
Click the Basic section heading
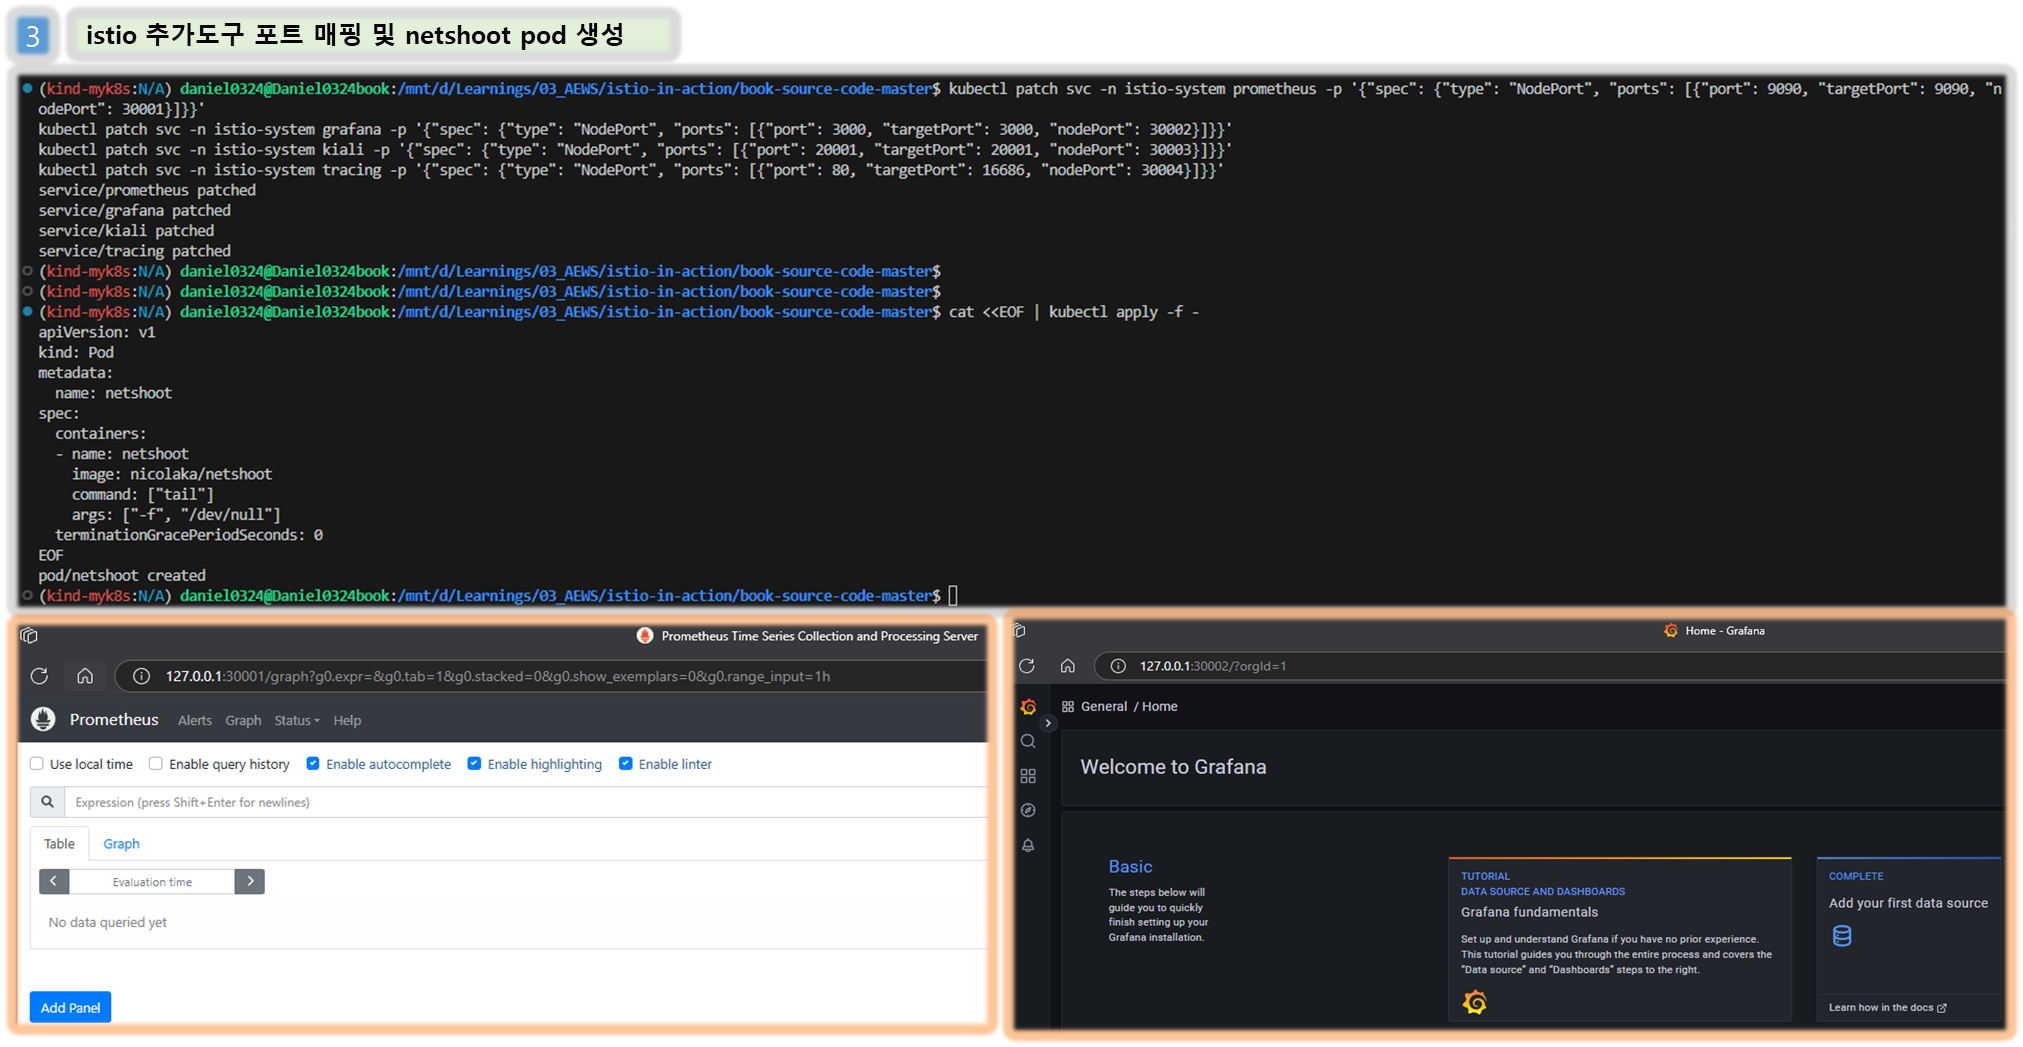pos(1130,866)
